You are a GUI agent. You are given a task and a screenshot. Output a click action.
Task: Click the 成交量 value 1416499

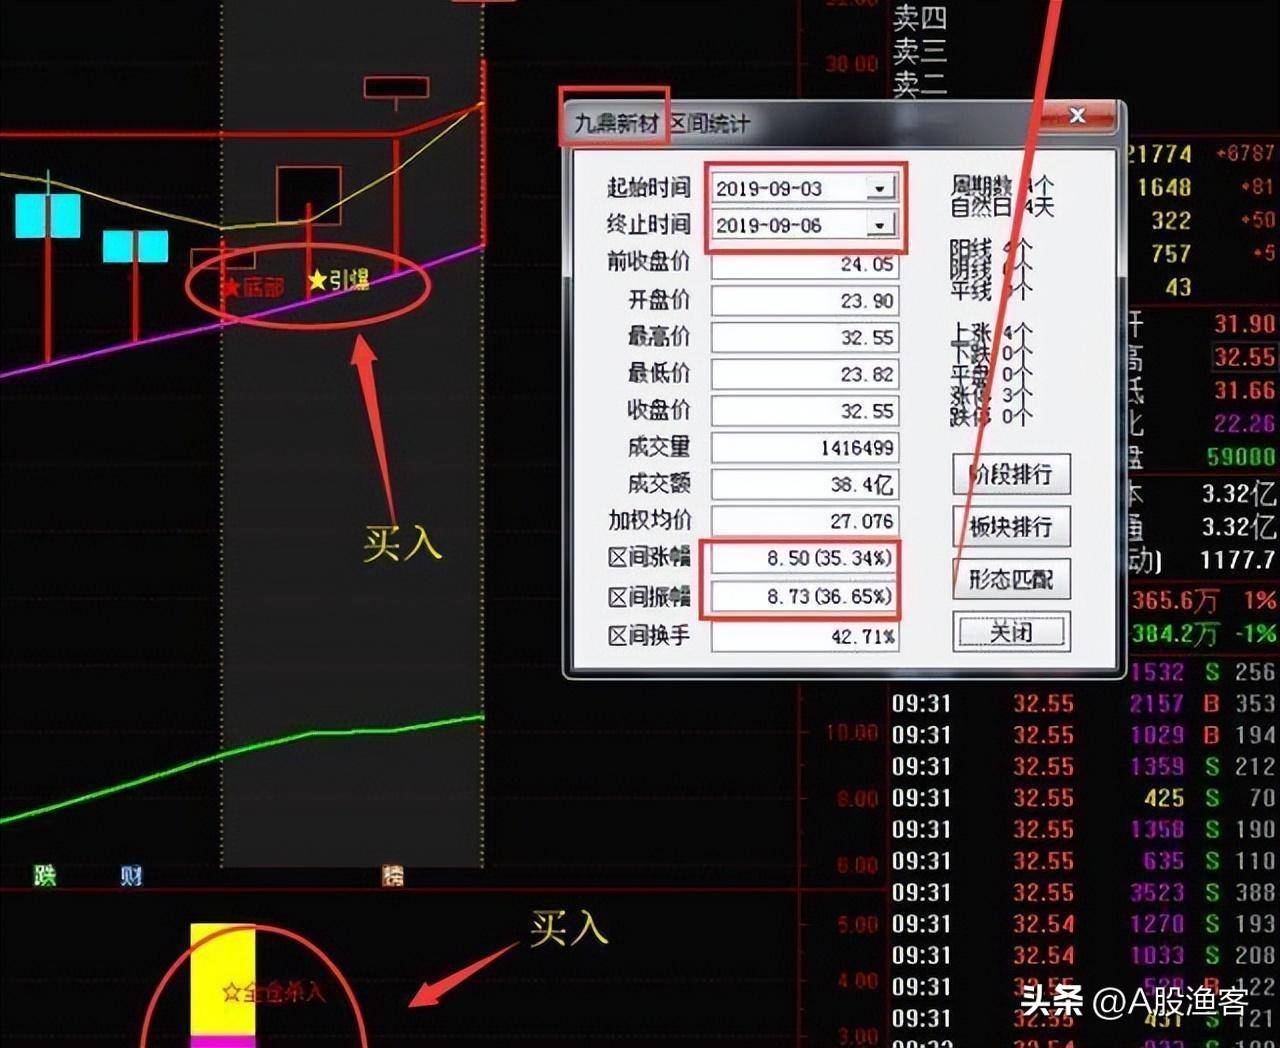tap(805, 448)
